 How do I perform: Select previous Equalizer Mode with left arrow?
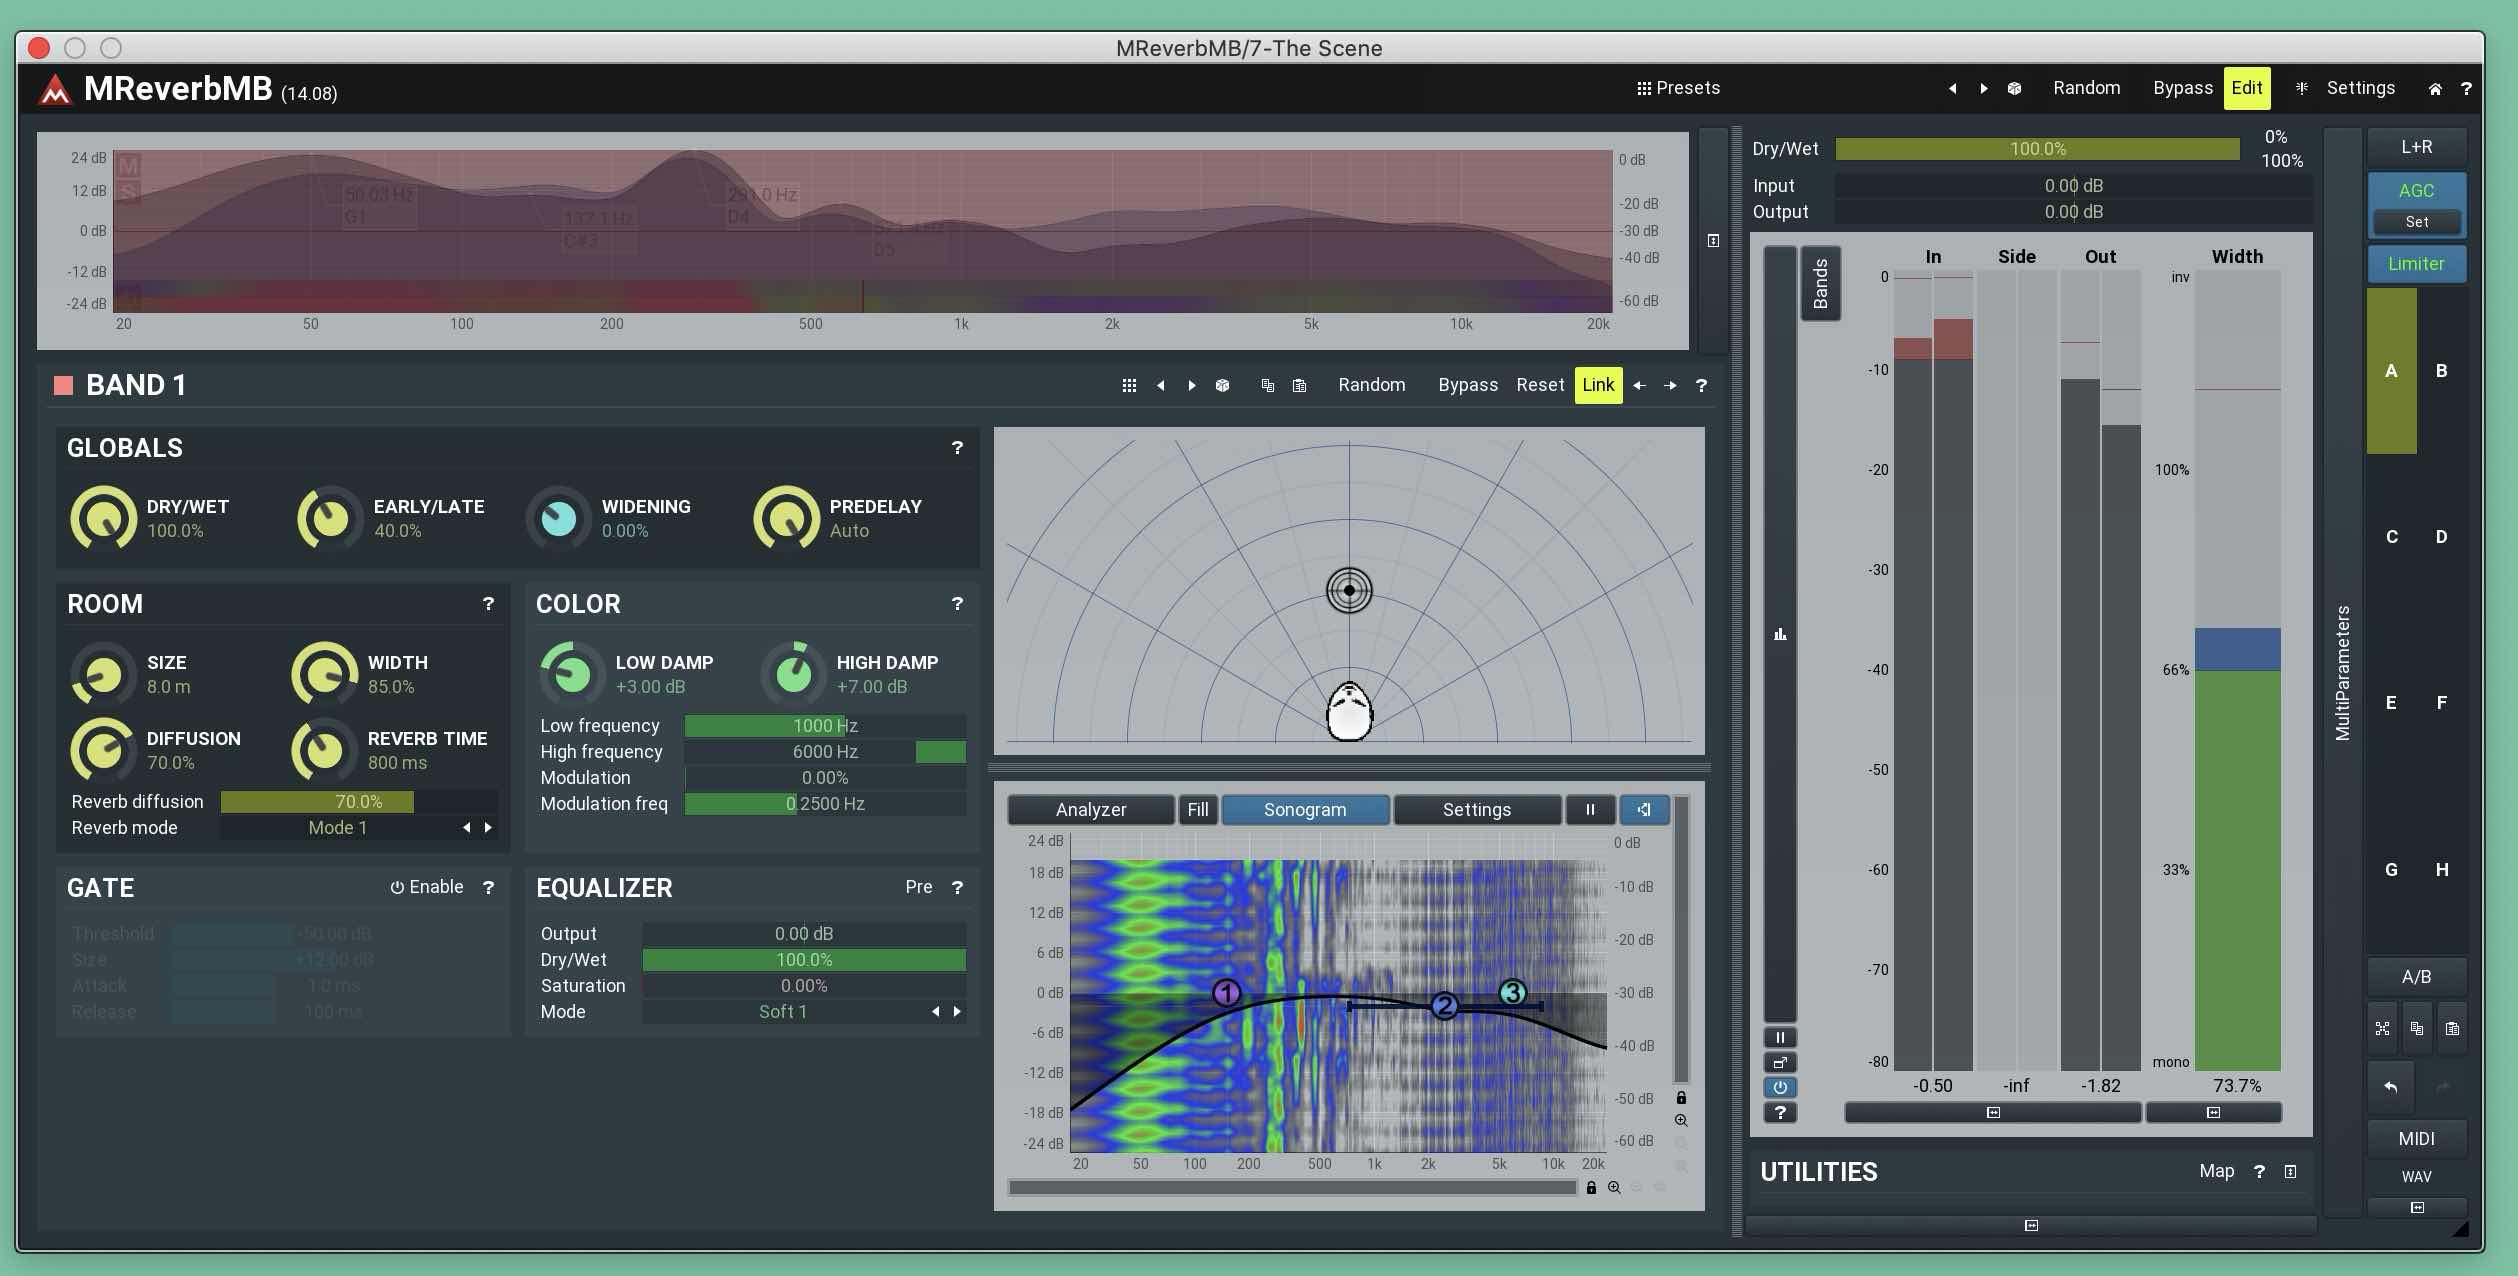point(935,1012)
